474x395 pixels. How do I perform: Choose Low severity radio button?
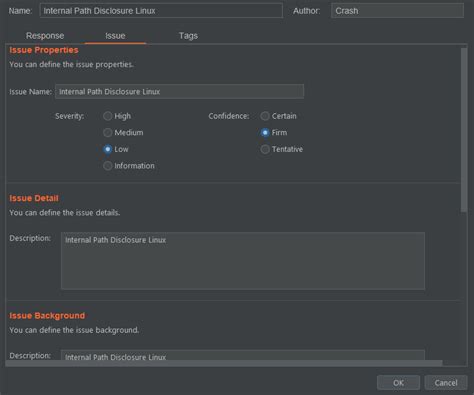[107, 149]
